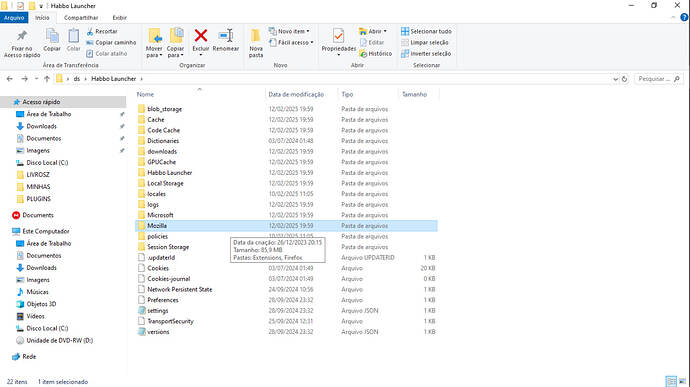This screenshot has height=387, width=690.
Task: Choose Copiar caminho in ribbon
Action: (x=111, y=42)
